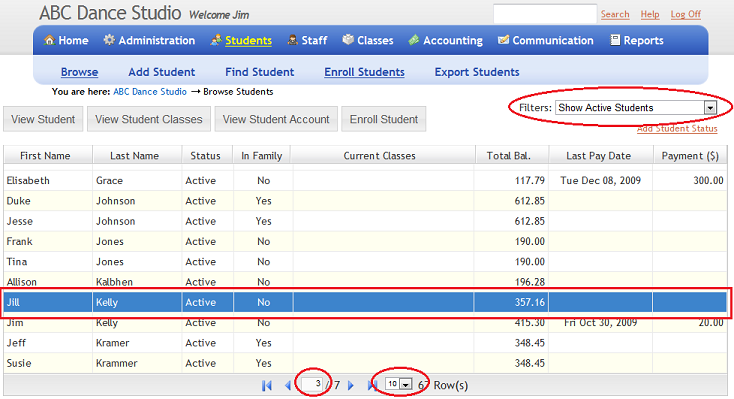Screen dimensions: 734x399
Task: Click the Accounting money icon
Action: coord(414,40)
